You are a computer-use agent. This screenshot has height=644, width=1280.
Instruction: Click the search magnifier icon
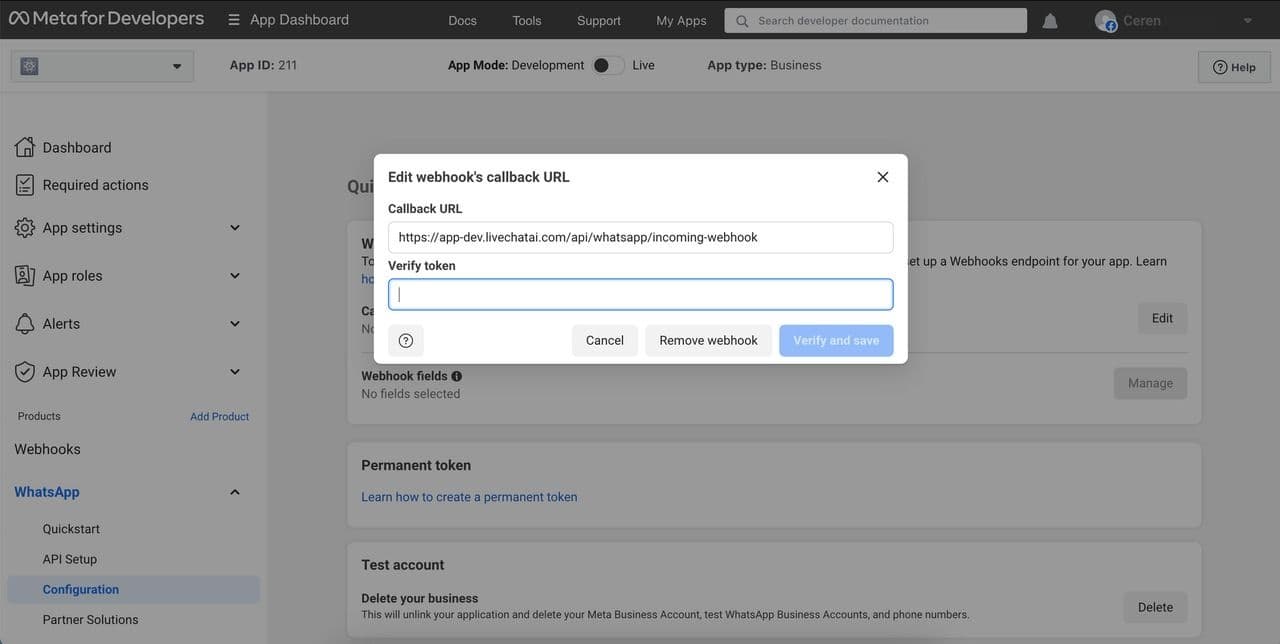pos(742,21)
